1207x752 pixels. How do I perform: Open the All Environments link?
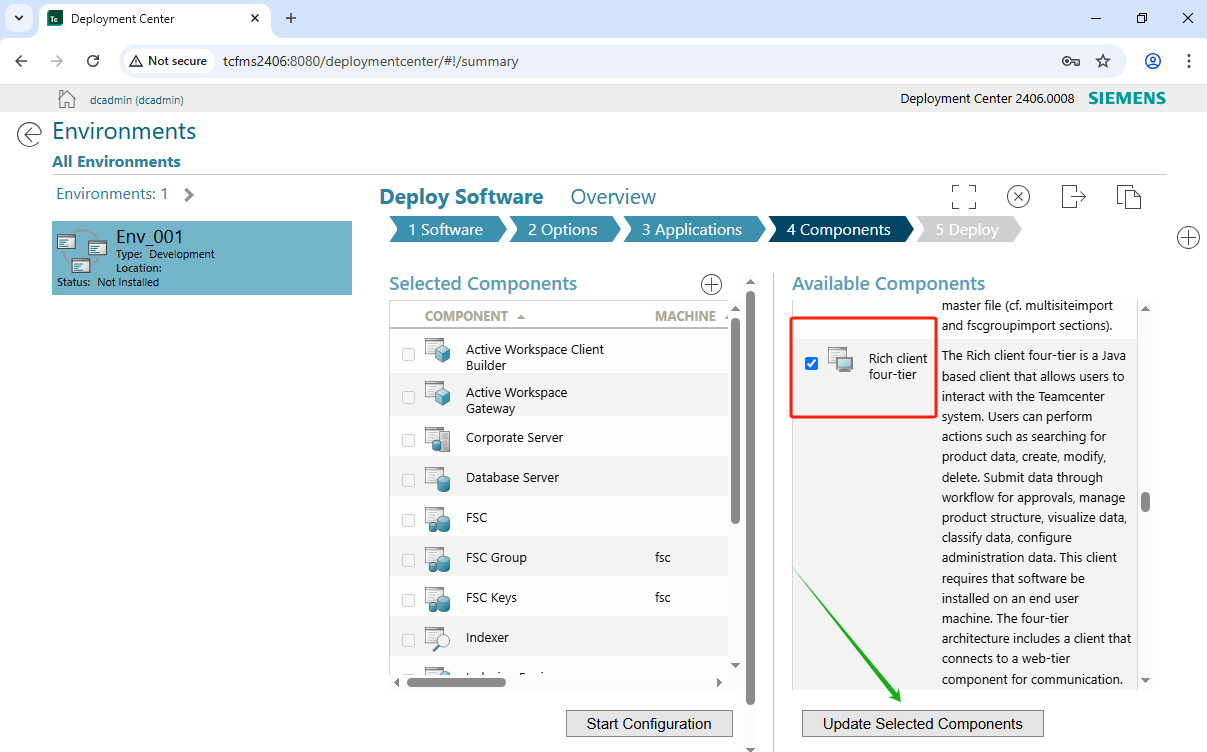click(116, 162)
